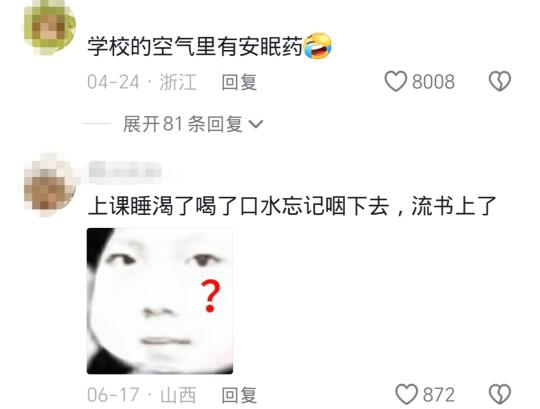Viewport: 540px width, 409px height.
Task: Tap the 06-17 · 山西 timestamp
Action: (x=142, y=395)
